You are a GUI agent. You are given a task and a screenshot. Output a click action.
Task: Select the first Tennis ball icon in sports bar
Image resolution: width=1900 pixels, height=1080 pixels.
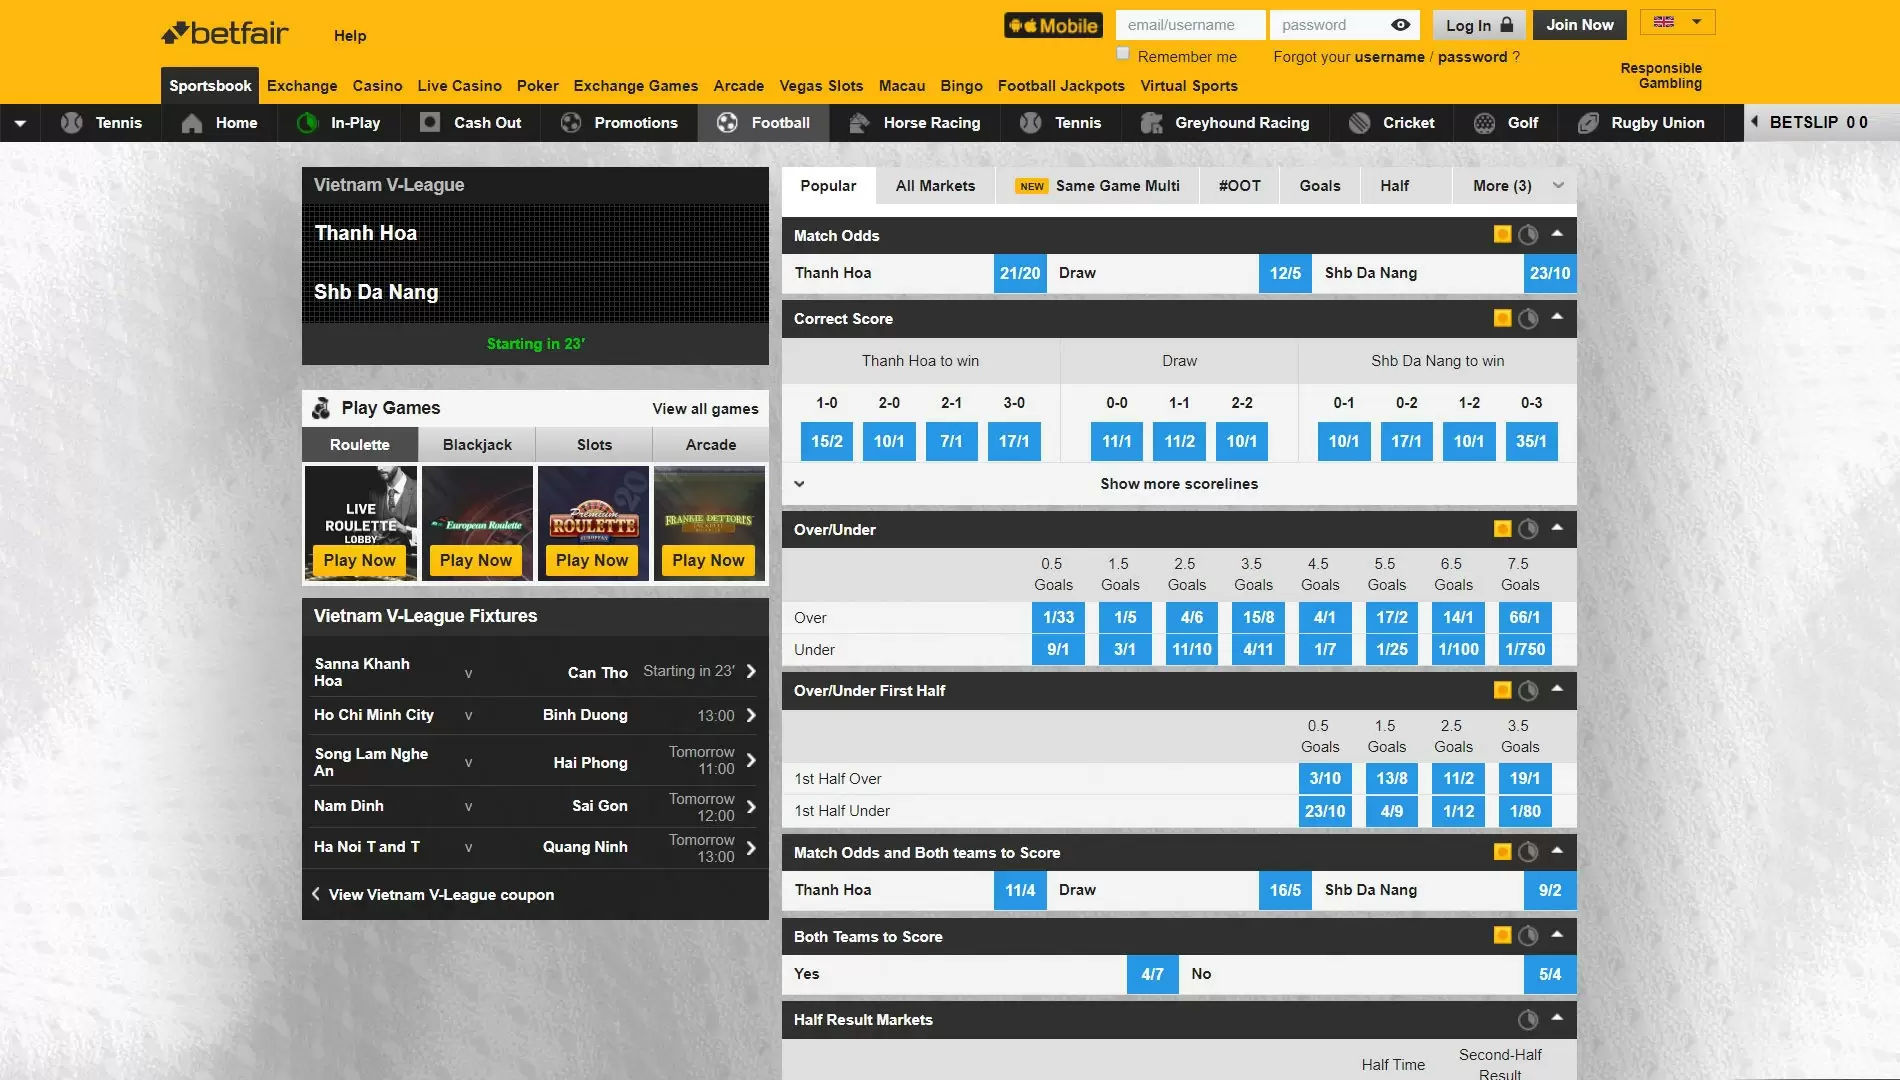point(72,123)
